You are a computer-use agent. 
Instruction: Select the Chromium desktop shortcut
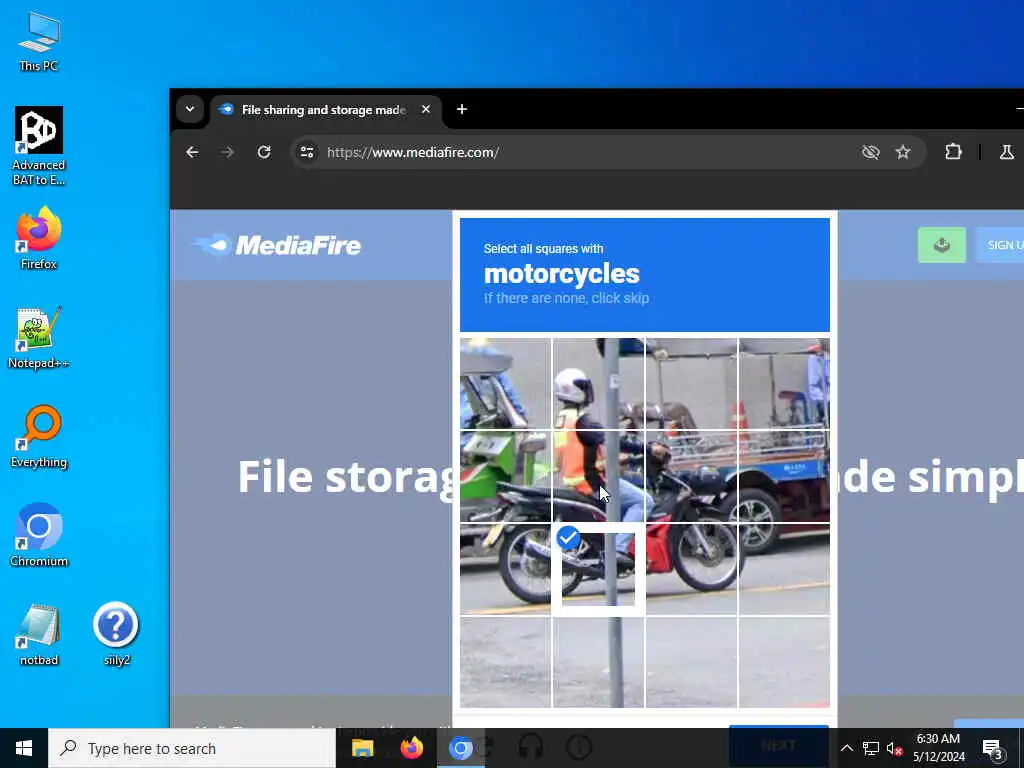[39, 536]
